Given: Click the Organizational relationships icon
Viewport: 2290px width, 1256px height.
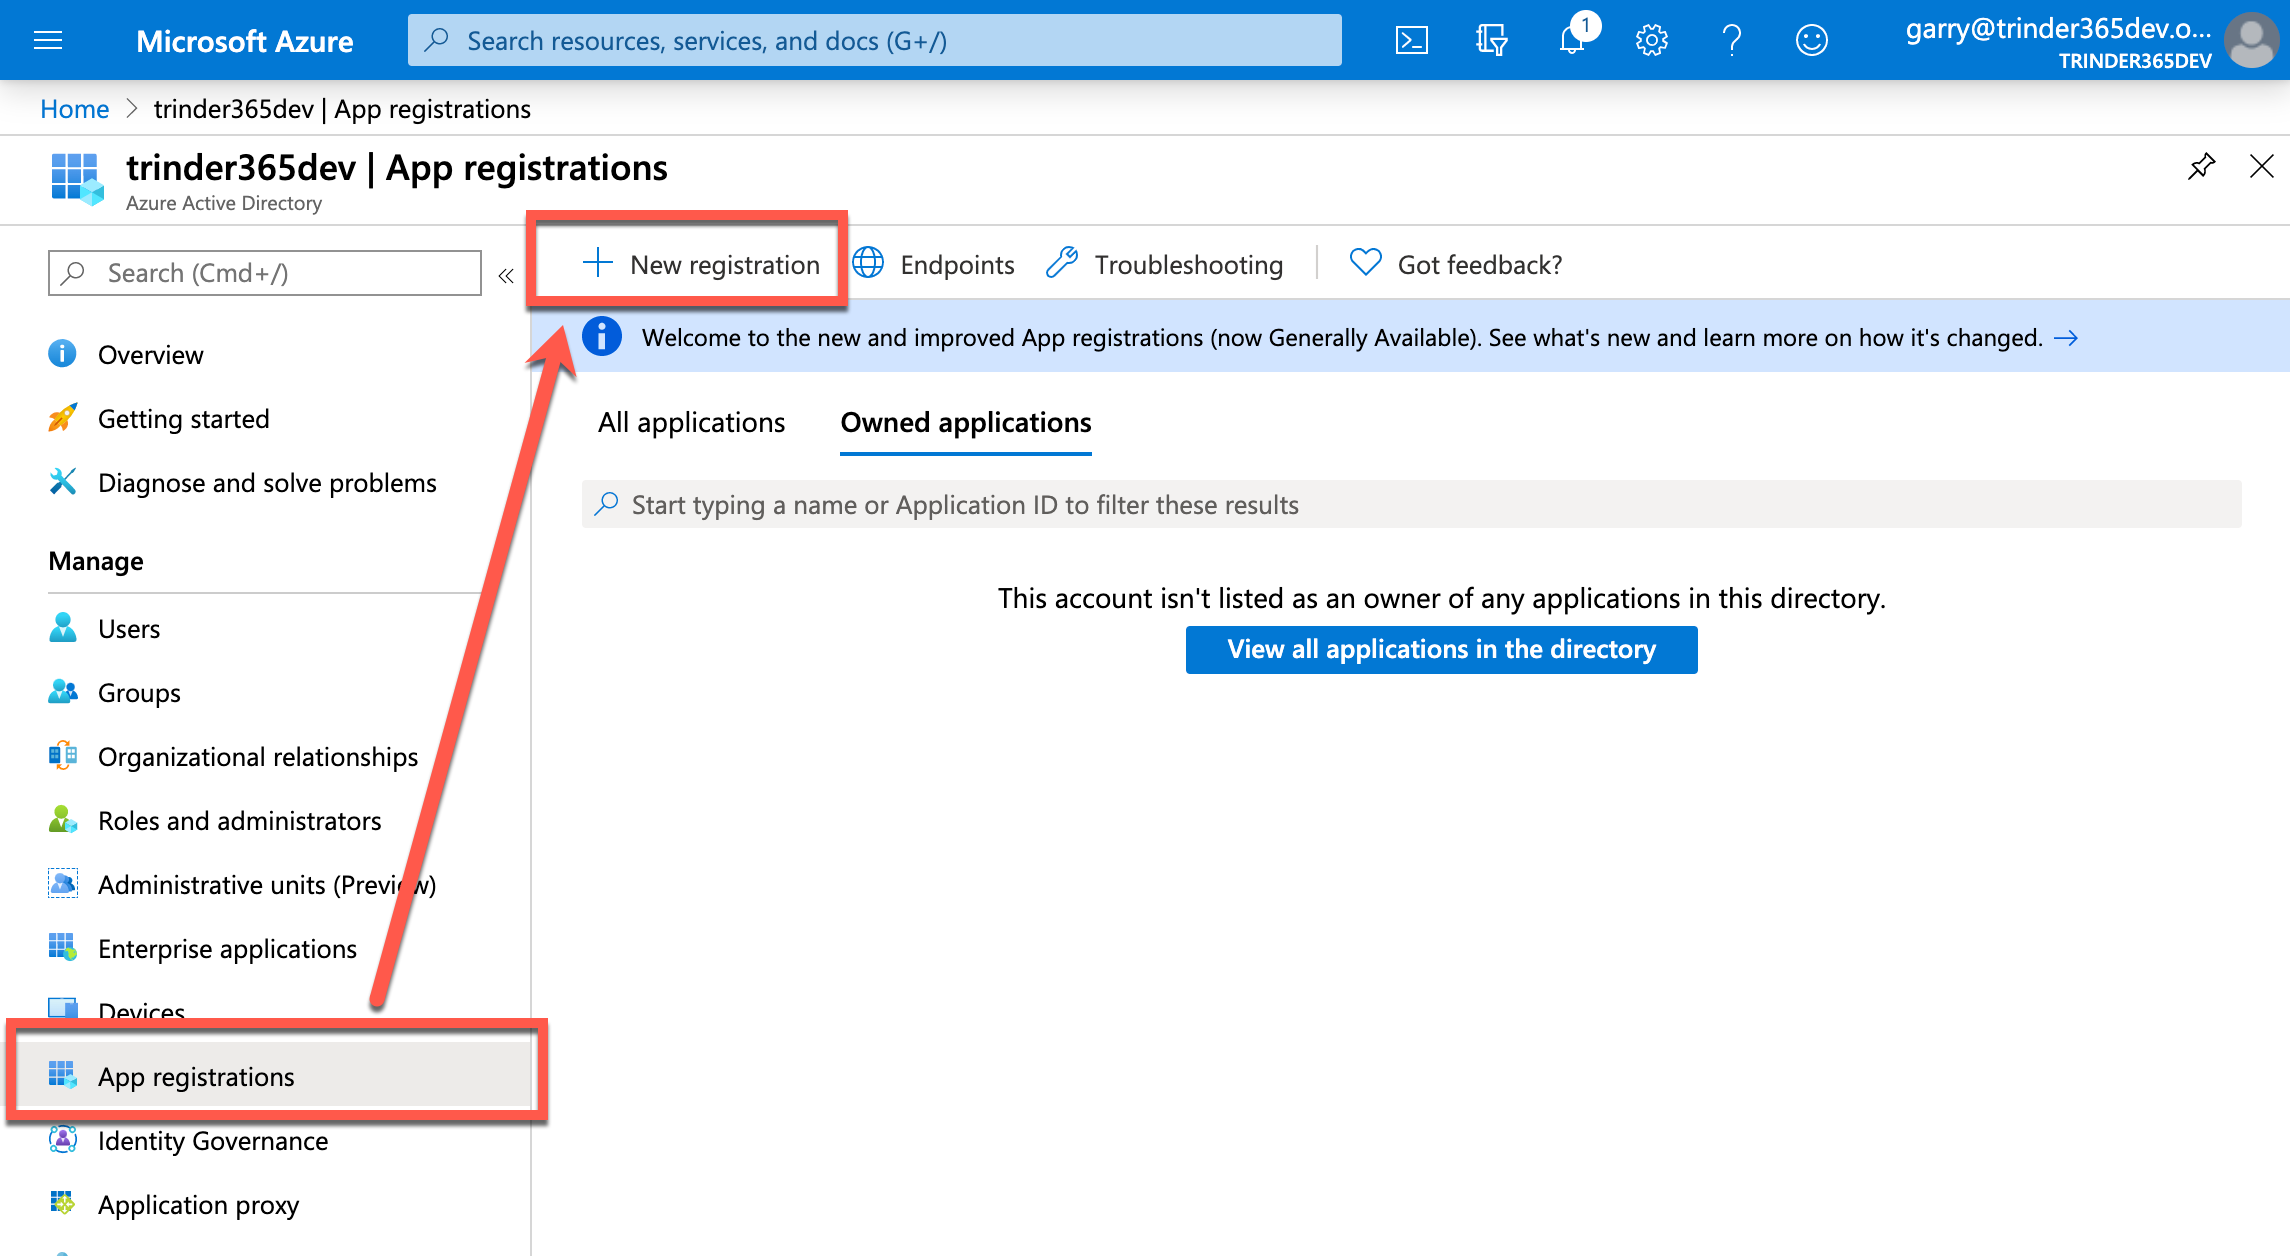Looking at the screenshot, I should [62, 756].
